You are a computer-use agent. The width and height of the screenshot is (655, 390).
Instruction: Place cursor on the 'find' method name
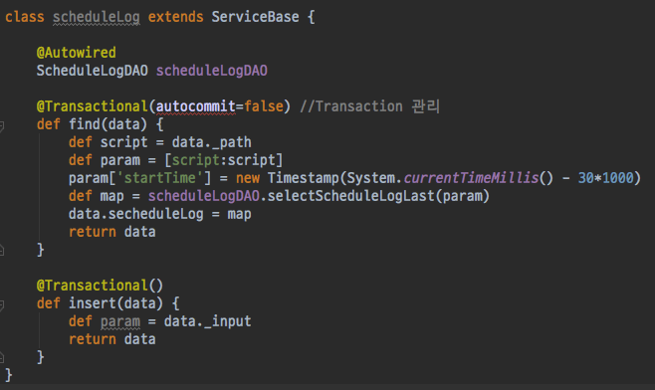pyautogui.click(x=84, y=124)
